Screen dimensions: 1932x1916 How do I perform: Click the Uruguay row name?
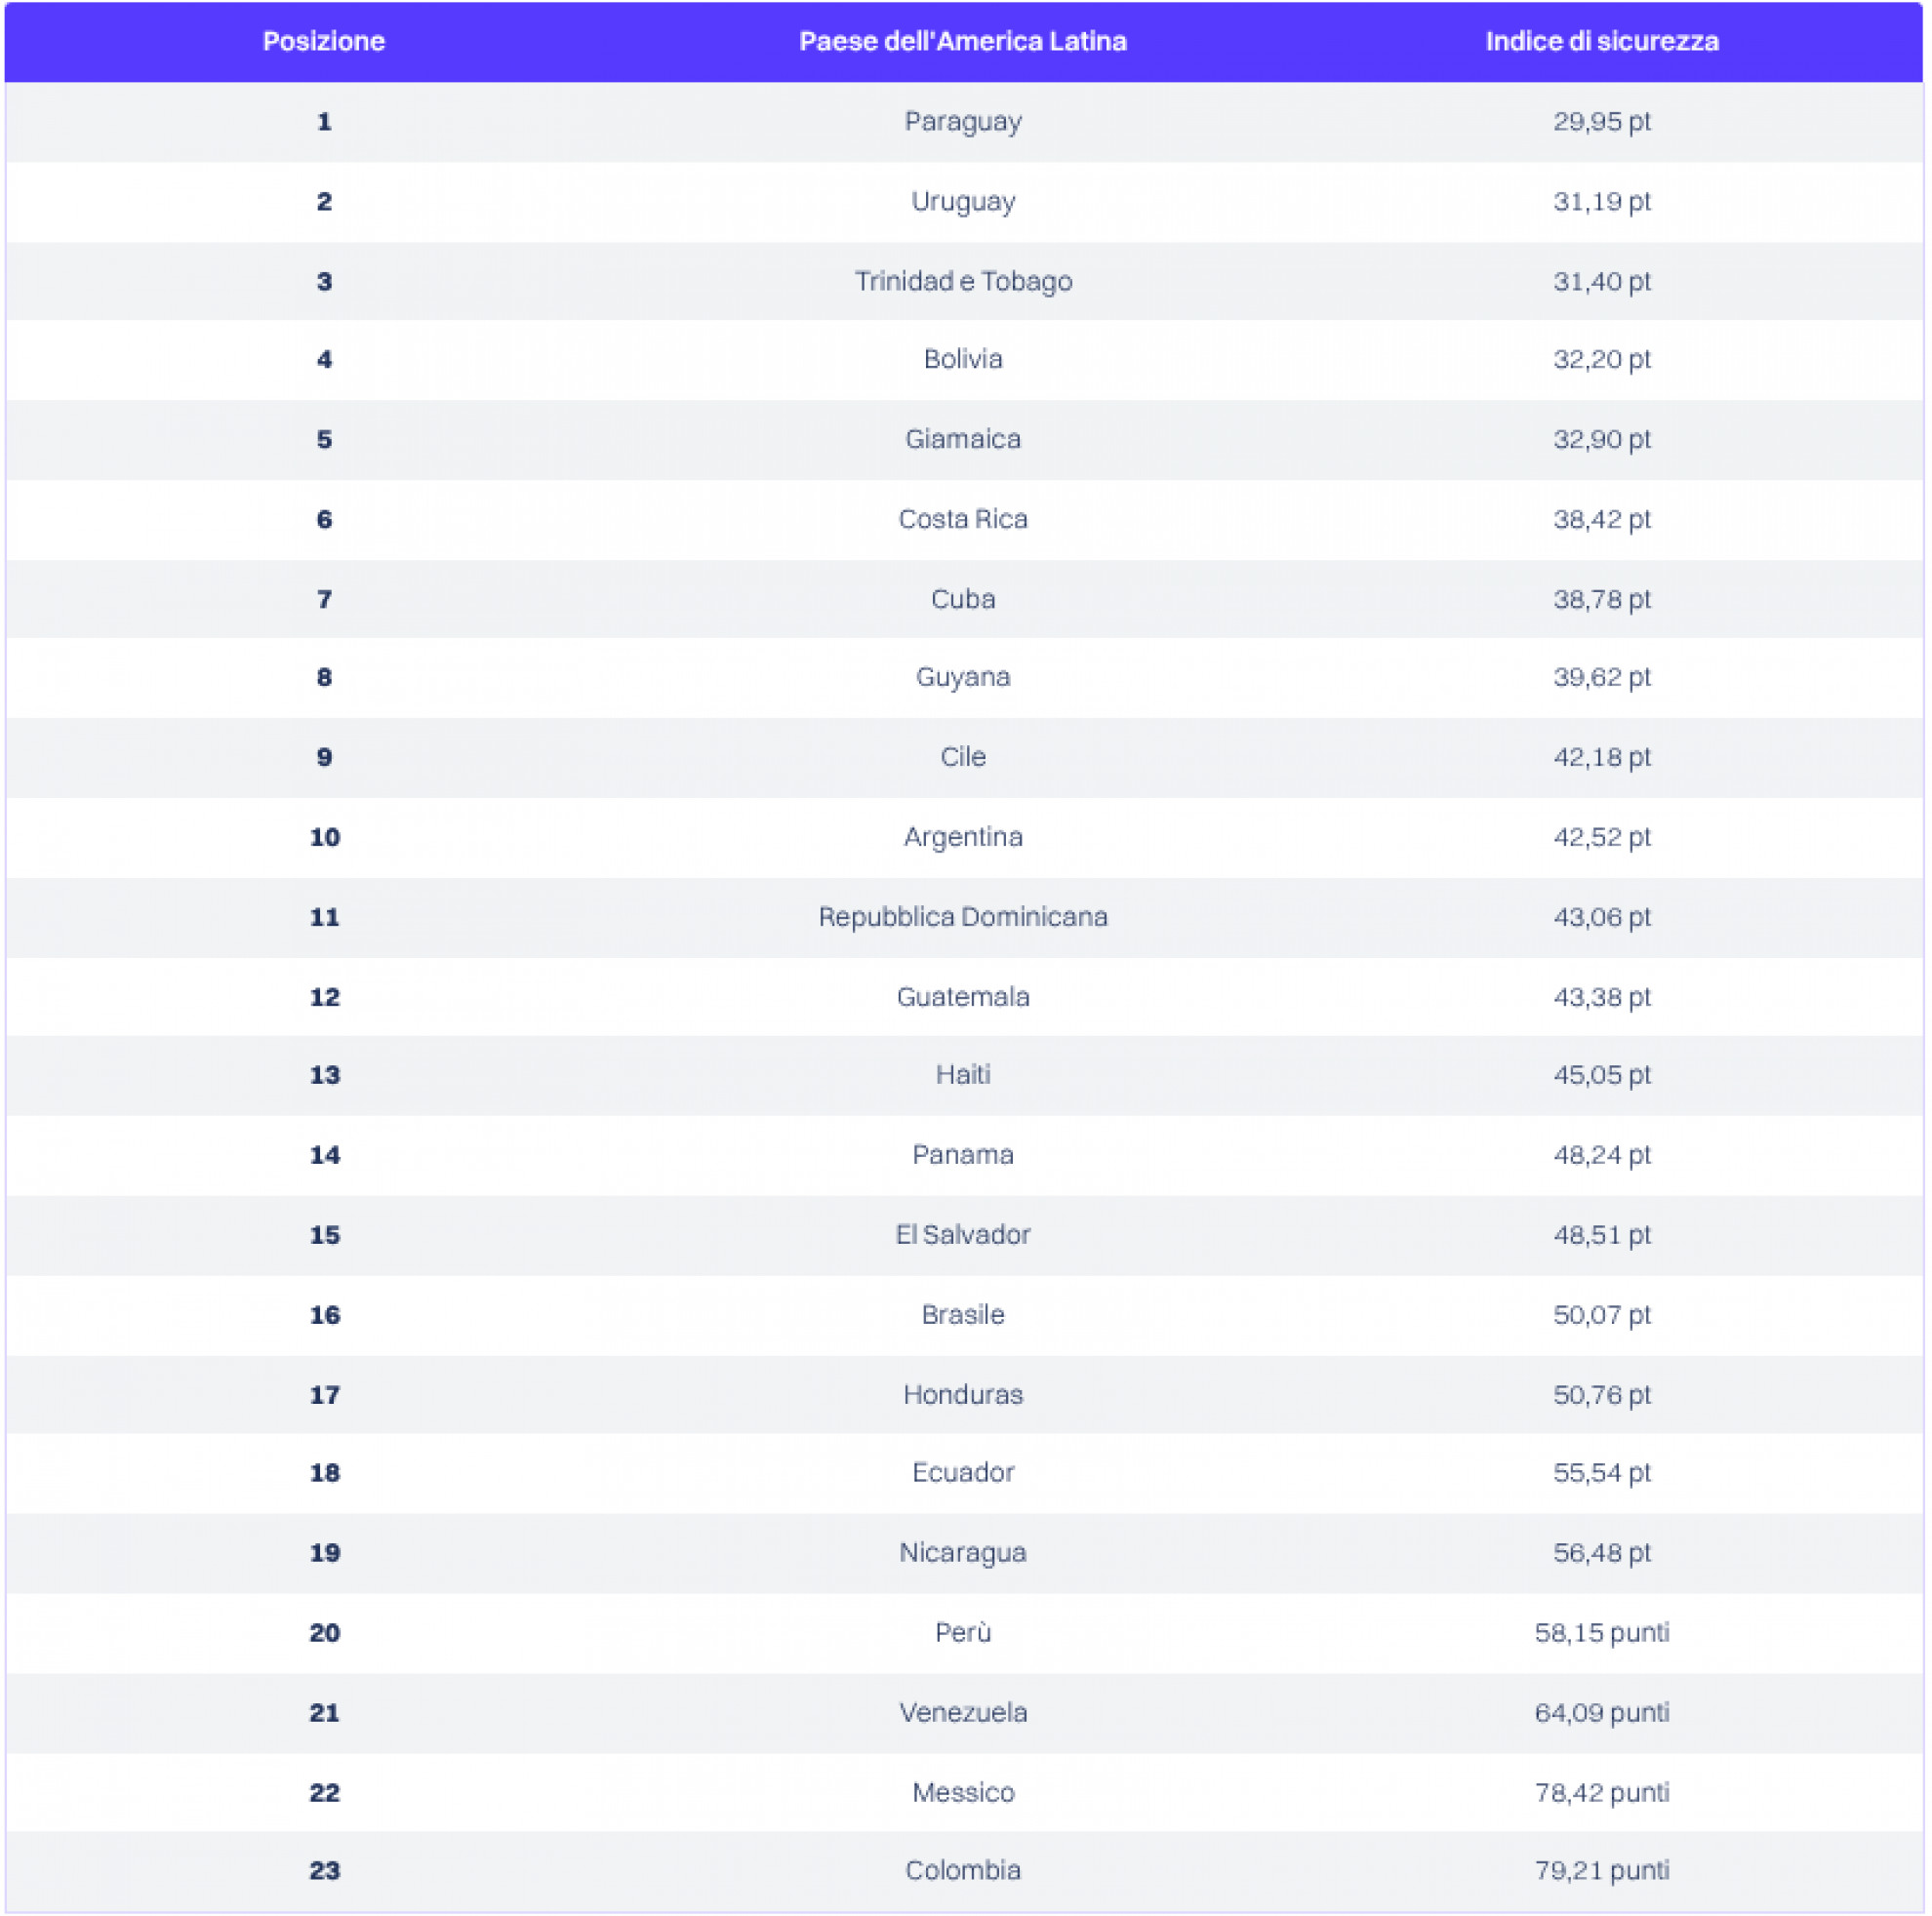(962, 201)
